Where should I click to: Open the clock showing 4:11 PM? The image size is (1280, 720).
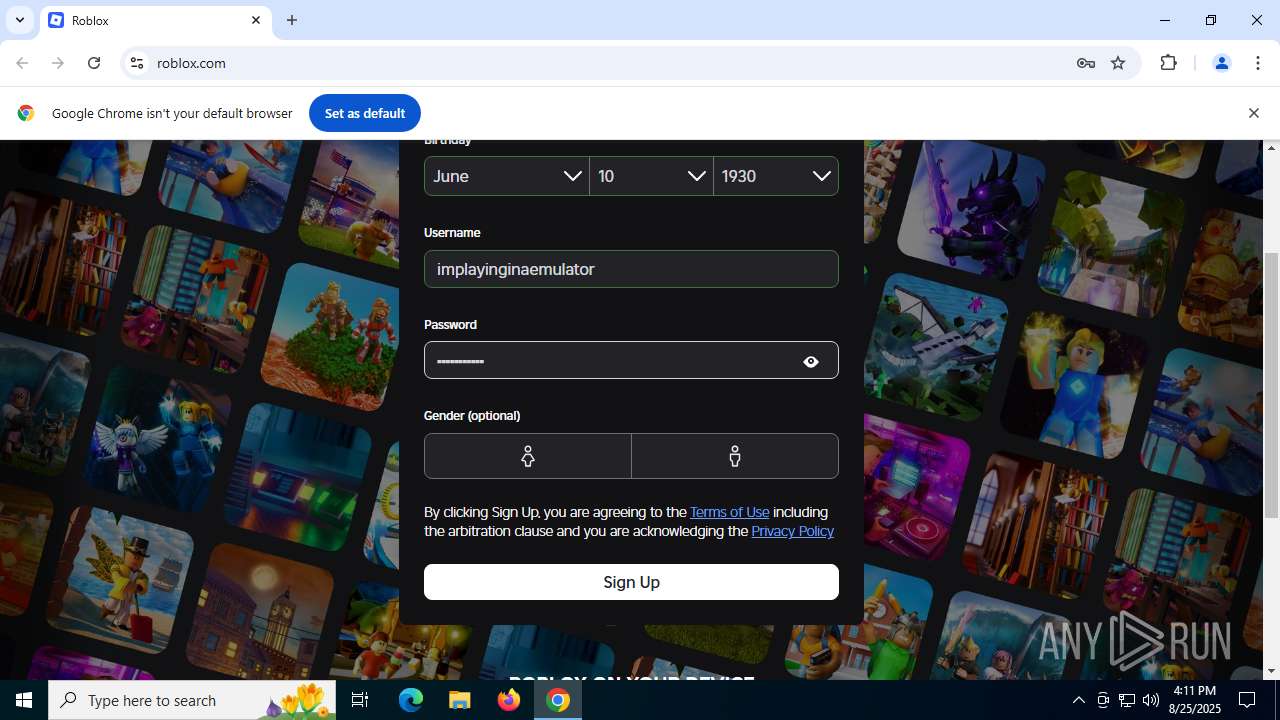(1194, 700)
